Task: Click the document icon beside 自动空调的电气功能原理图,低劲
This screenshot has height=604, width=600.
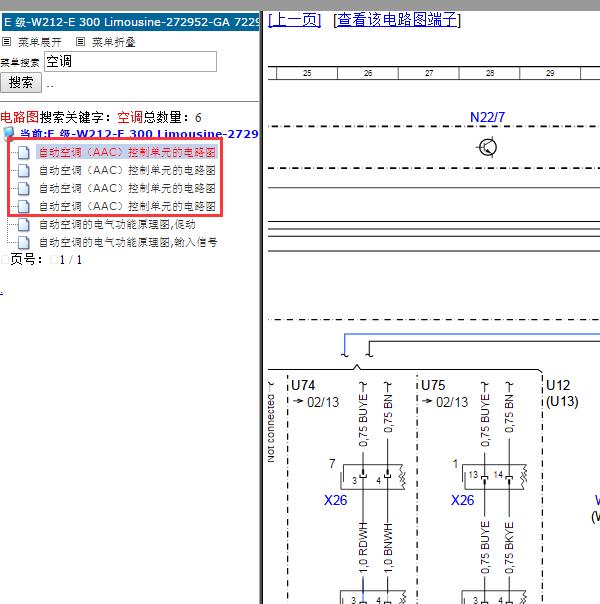Action: (x=23, y=224)
